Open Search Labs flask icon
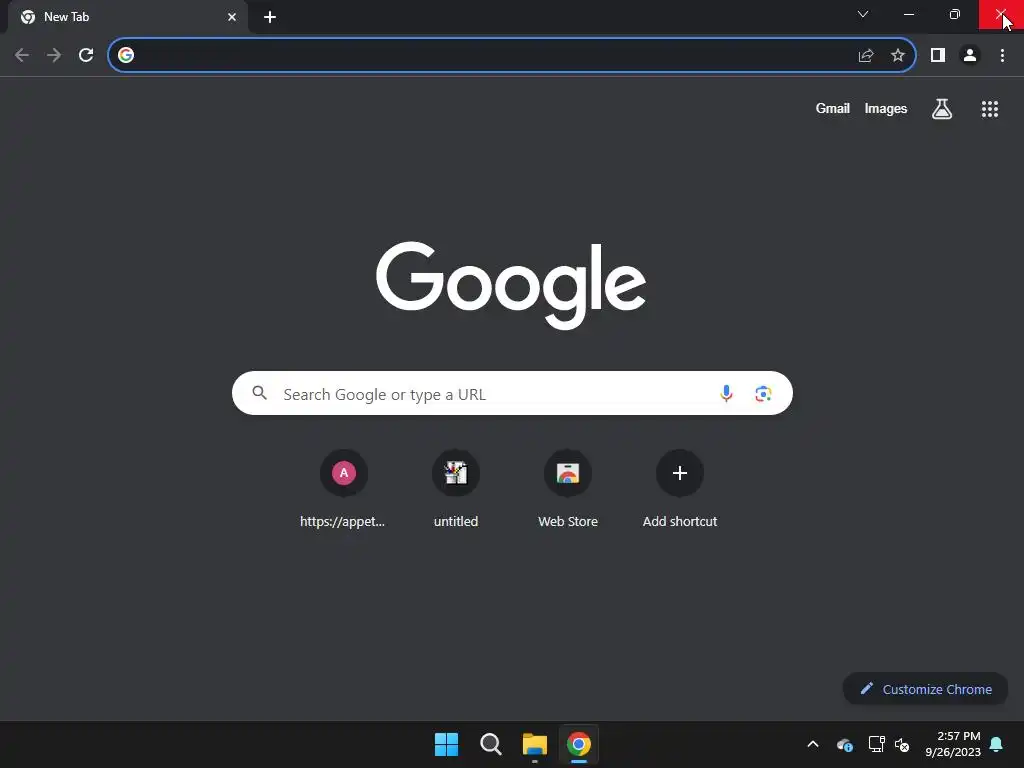Viewport: 1024px width, 768px height. (x=942, y=108)
